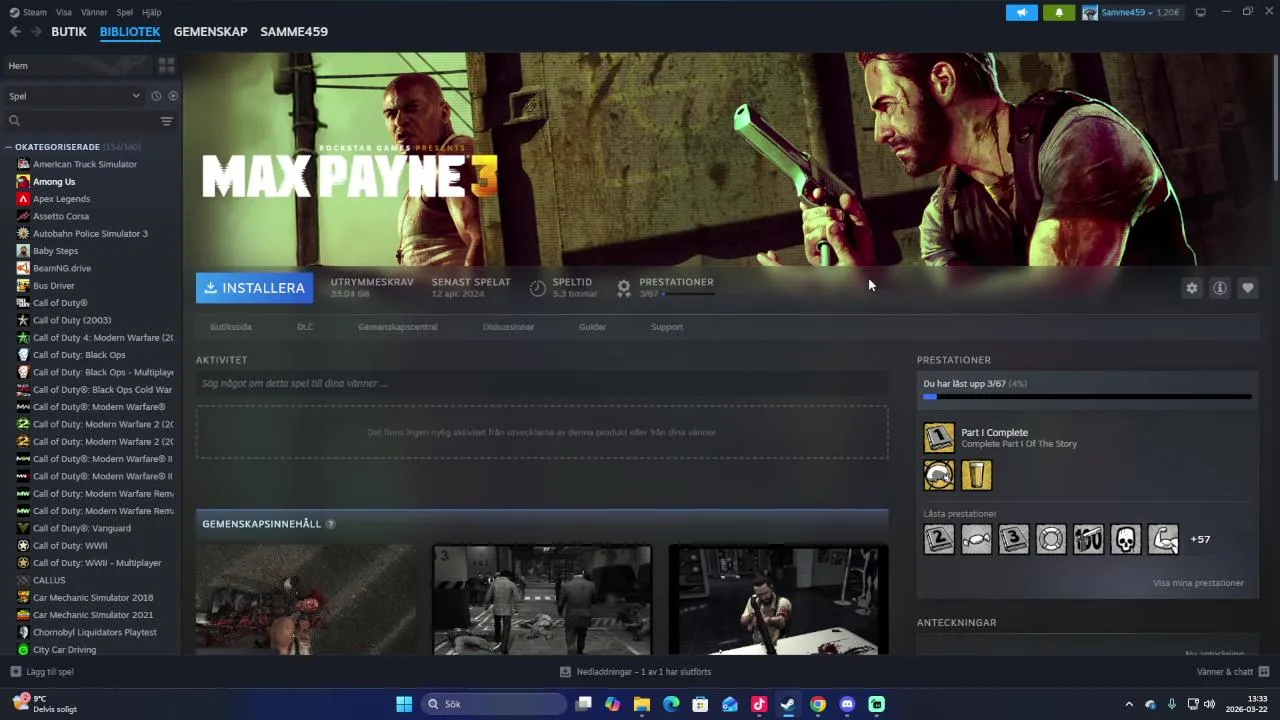Open the collections grid view icon
1280x720 pixels.
tap(167, 65)
